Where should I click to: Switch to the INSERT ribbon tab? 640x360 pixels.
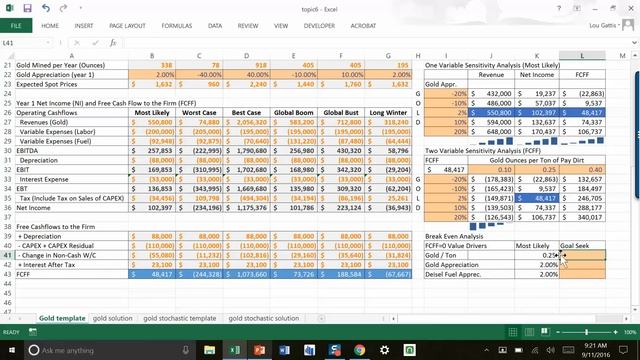pyautogui.click(x=84, y=25)
